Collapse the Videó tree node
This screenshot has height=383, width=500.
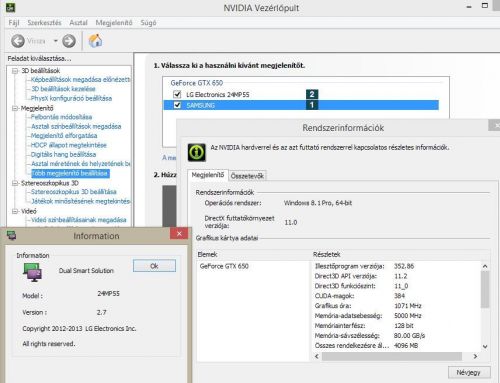(15, 211)
